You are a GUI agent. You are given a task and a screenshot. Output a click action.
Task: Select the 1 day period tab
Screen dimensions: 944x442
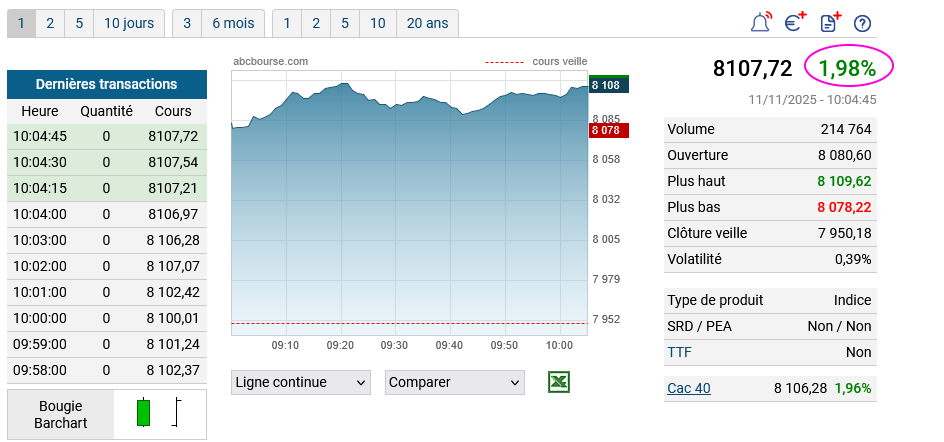click(x=21, y=23)
